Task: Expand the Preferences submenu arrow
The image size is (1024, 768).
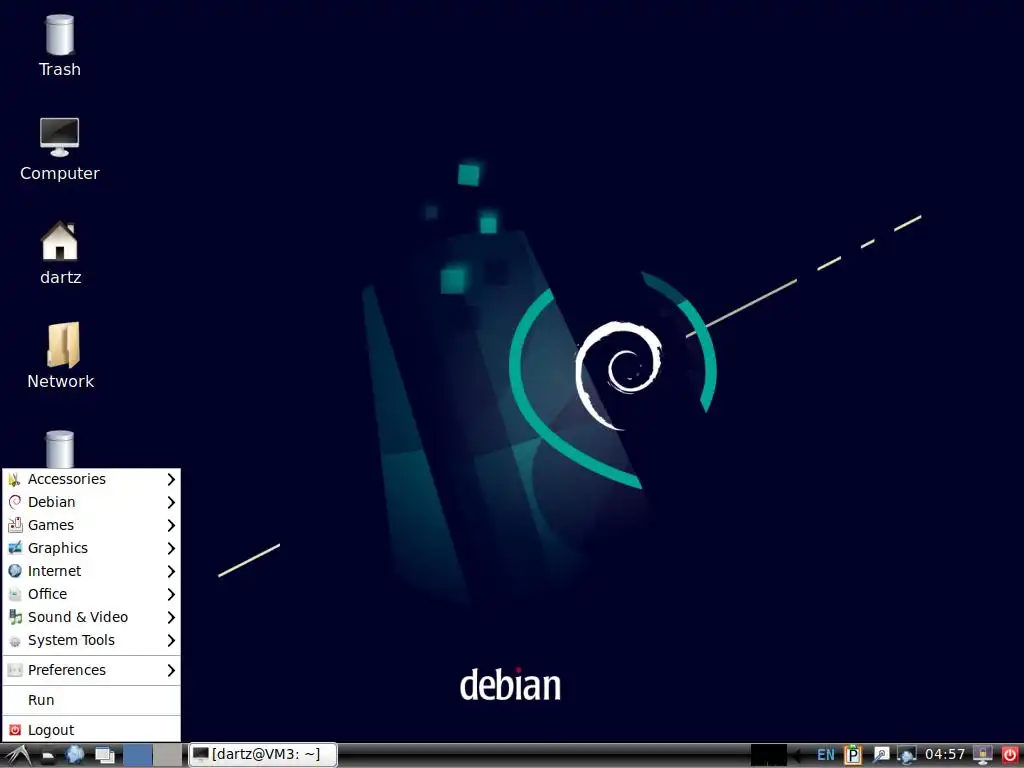Action: click(171, 670)
